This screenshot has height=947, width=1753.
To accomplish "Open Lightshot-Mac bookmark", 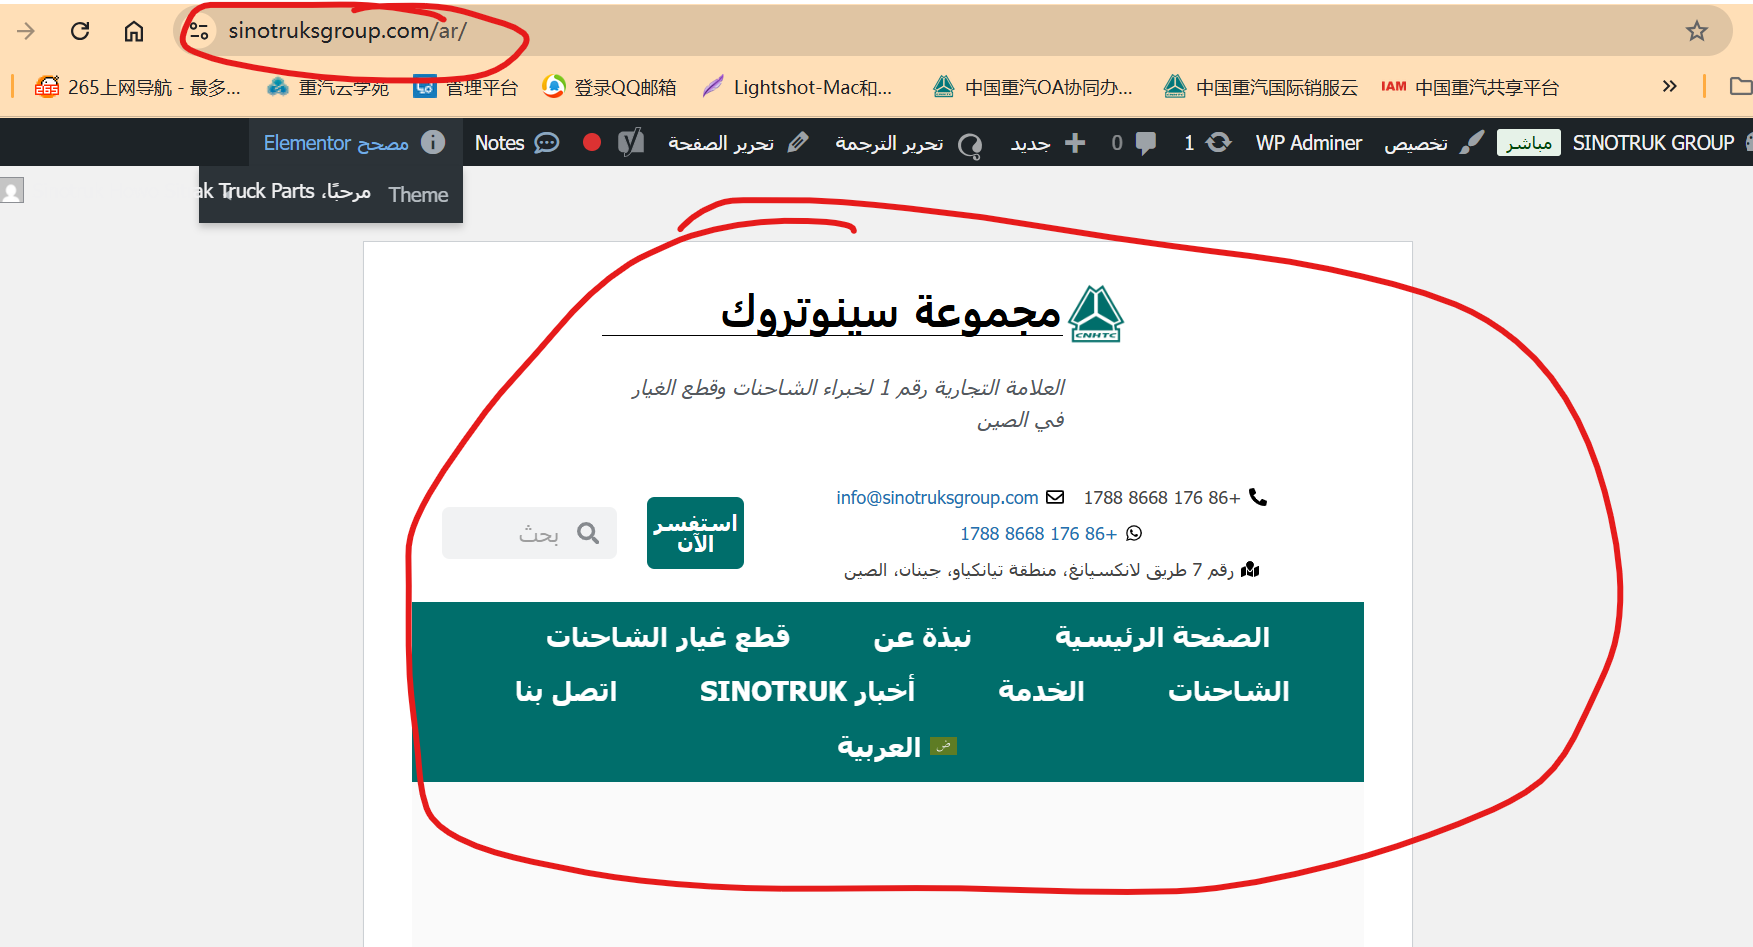I will coord(797,87).
